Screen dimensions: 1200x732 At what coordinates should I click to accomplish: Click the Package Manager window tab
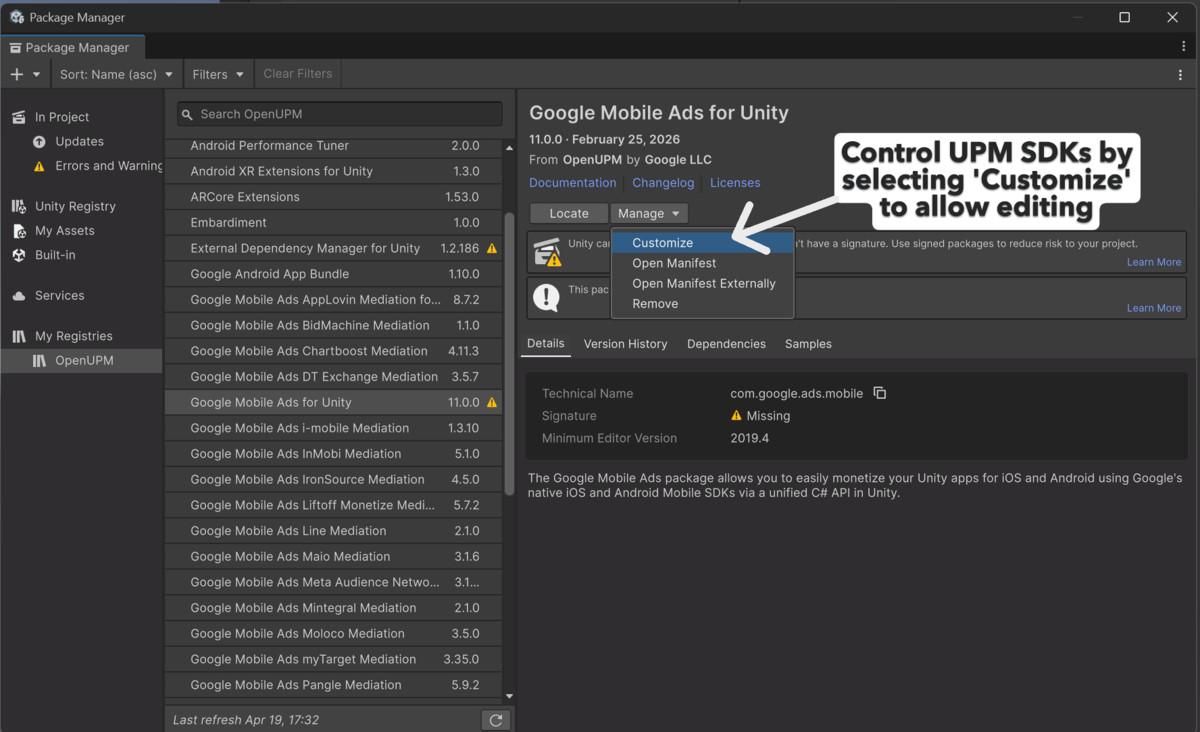point(71,47)
